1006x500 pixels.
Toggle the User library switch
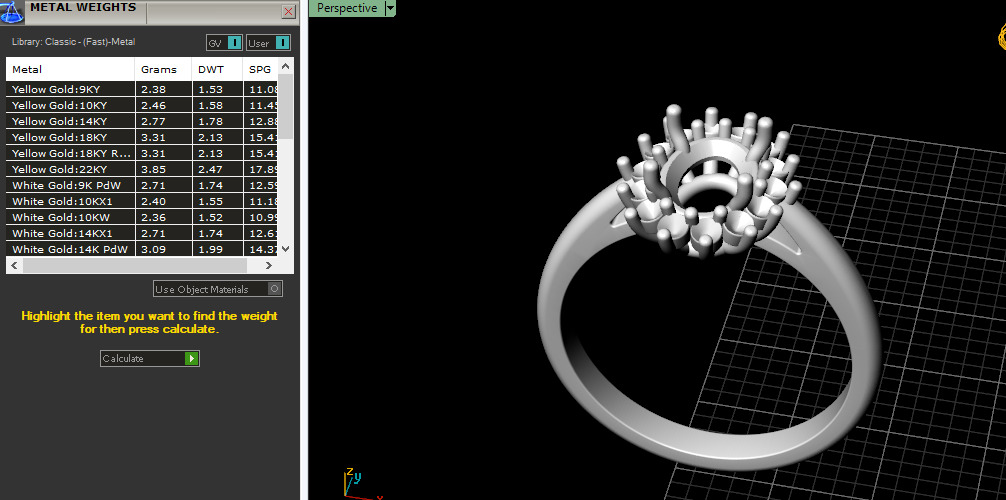268,43
